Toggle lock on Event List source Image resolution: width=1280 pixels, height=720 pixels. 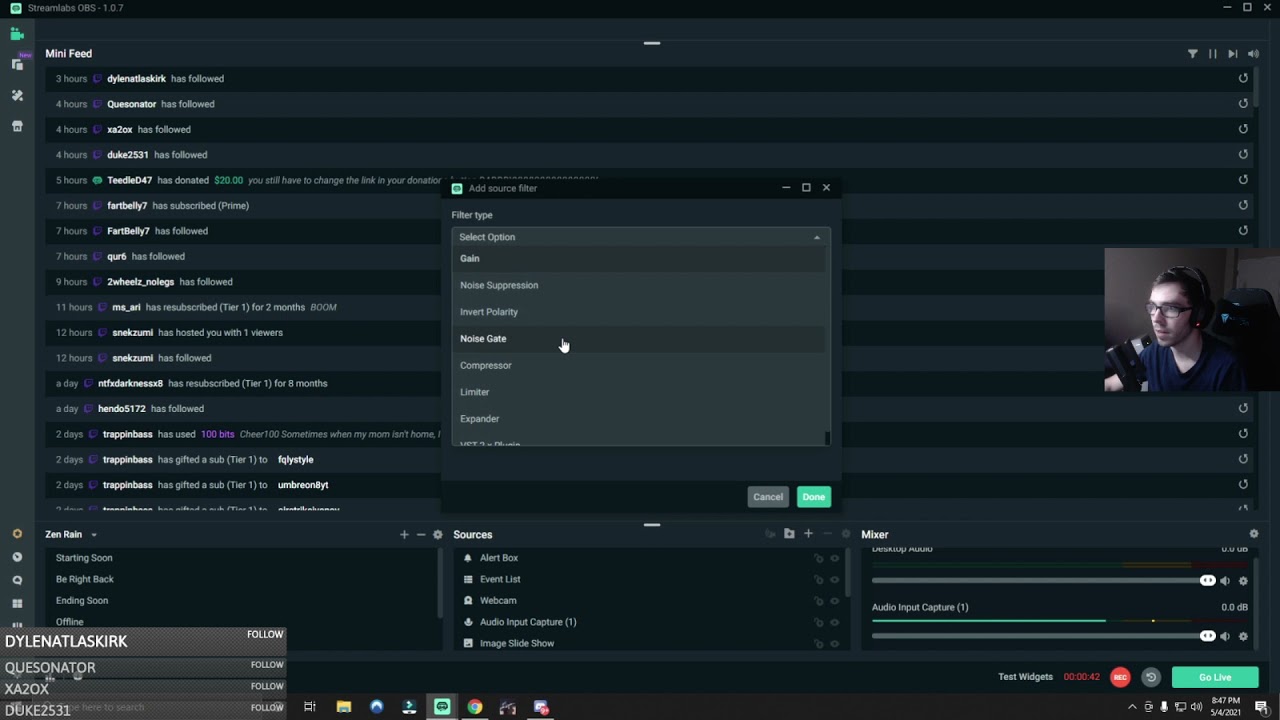(x=818, y=579)
